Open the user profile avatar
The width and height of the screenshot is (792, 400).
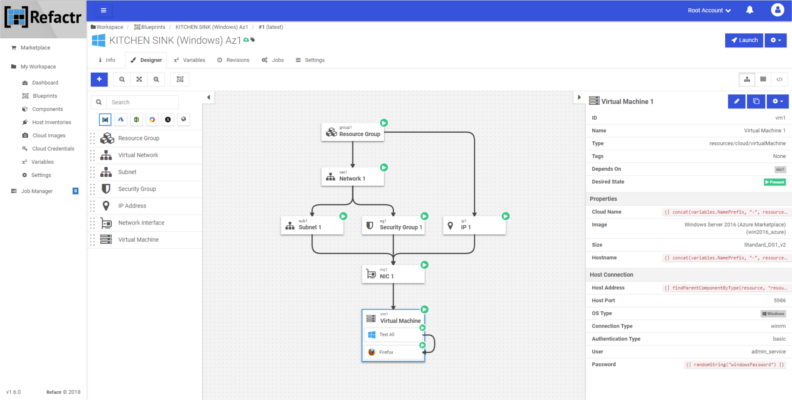777,10
